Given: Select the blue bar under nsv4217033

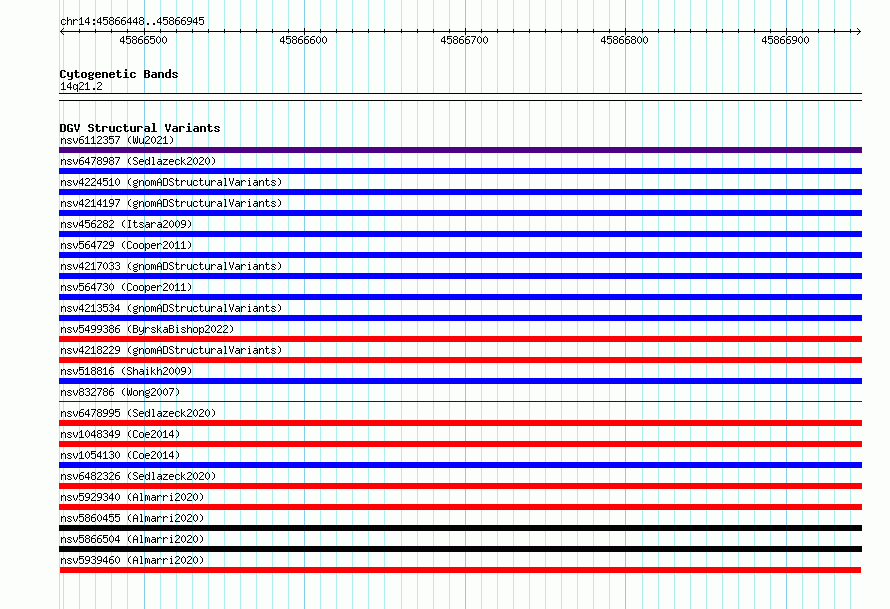Looking at the screenshot, I should [x=460, y=276].
